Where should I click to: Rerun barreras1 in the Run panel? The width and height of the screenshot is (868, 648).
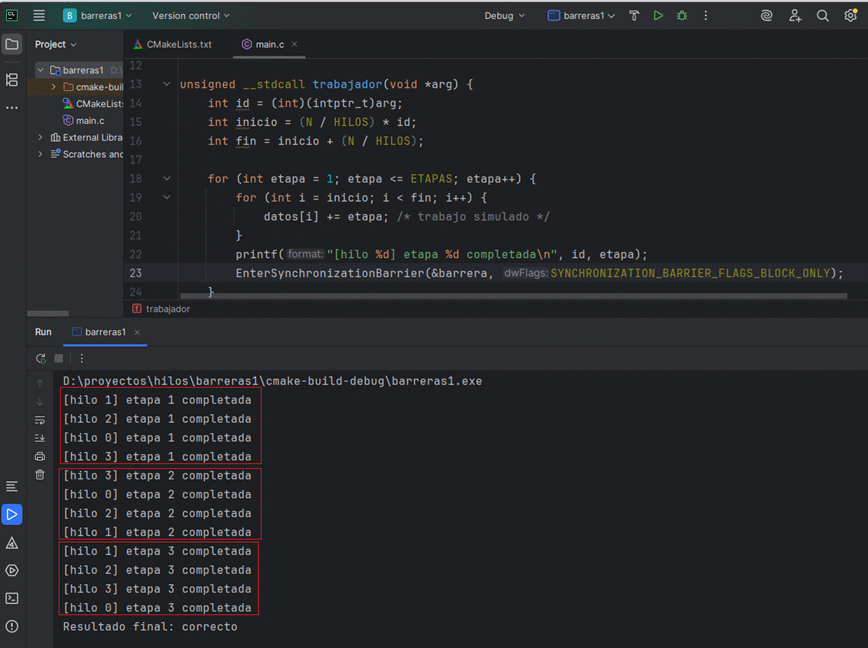pyautogui.click(x=41, y=358)
